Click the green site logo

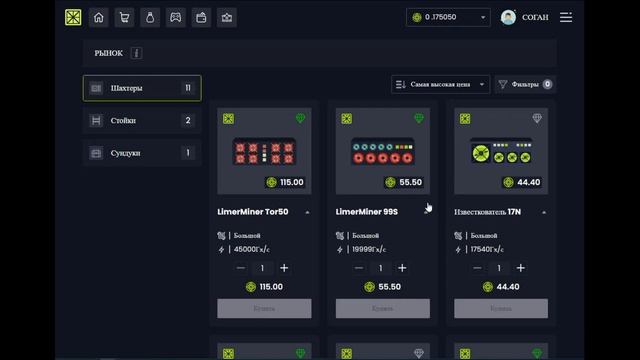pos(73,18)
